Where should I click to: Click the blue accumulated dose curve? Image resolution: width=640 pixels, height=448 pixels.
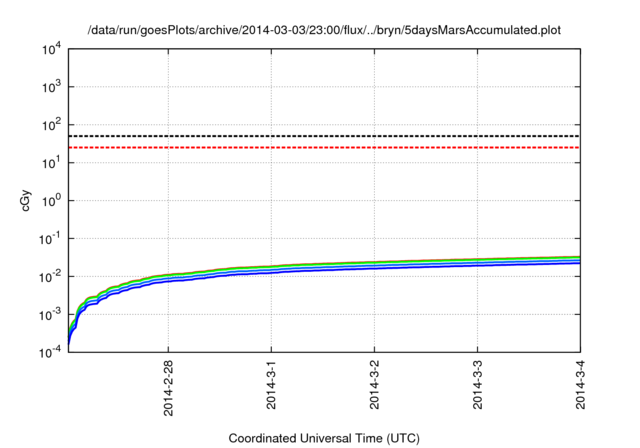[x=324, y=270]
